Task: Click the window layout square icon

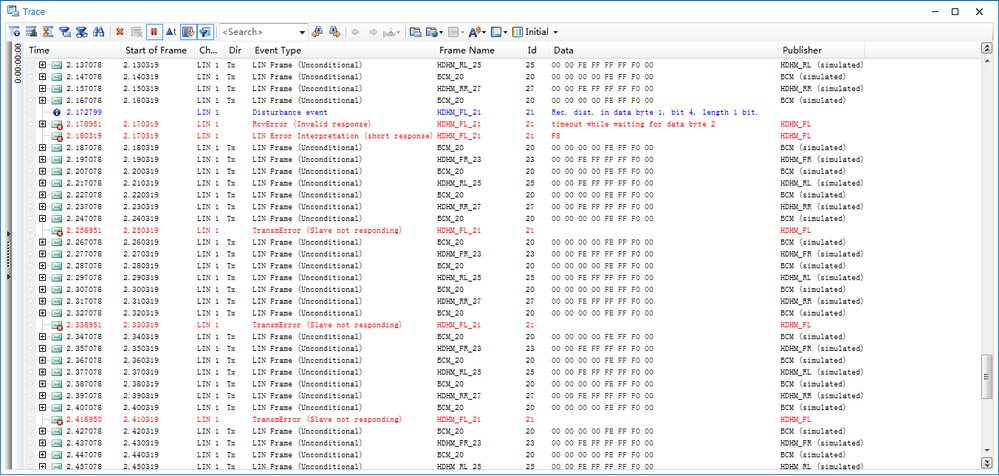Action: tap(496, 31)
